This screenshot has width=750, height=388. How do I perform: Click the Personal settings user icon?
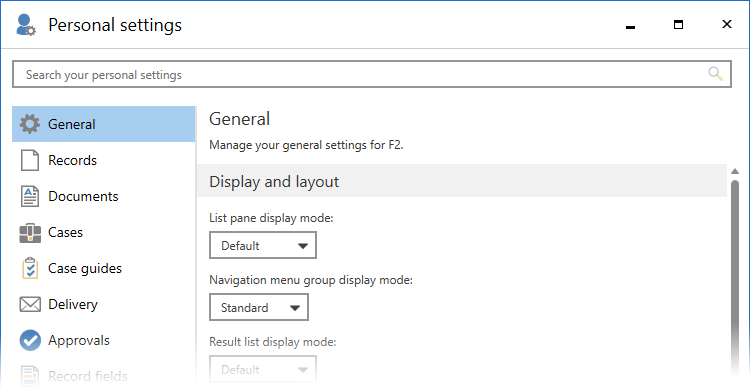[x=25, y=25]
